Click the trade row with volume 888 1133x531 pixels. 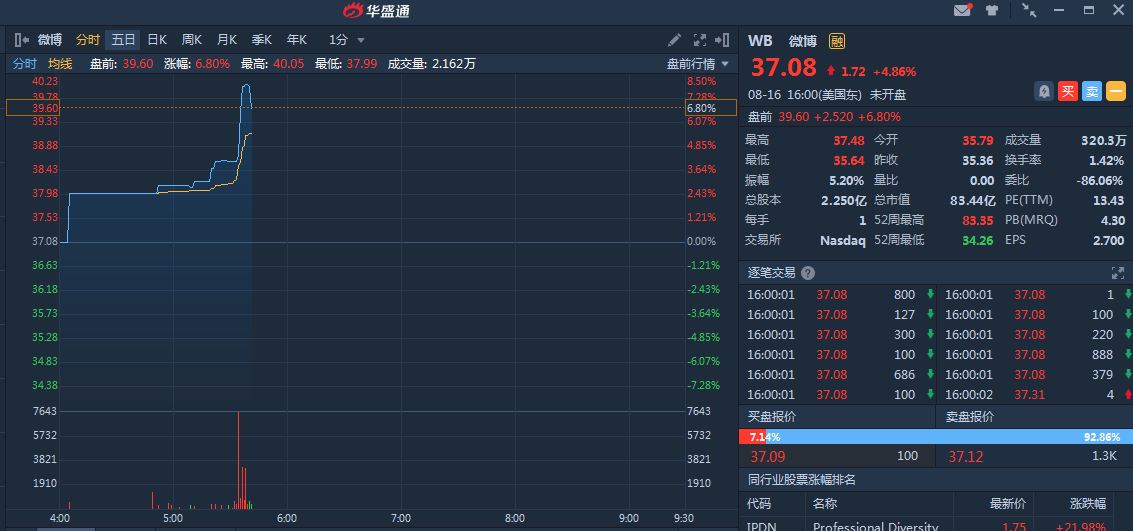tap(1035, 355)
